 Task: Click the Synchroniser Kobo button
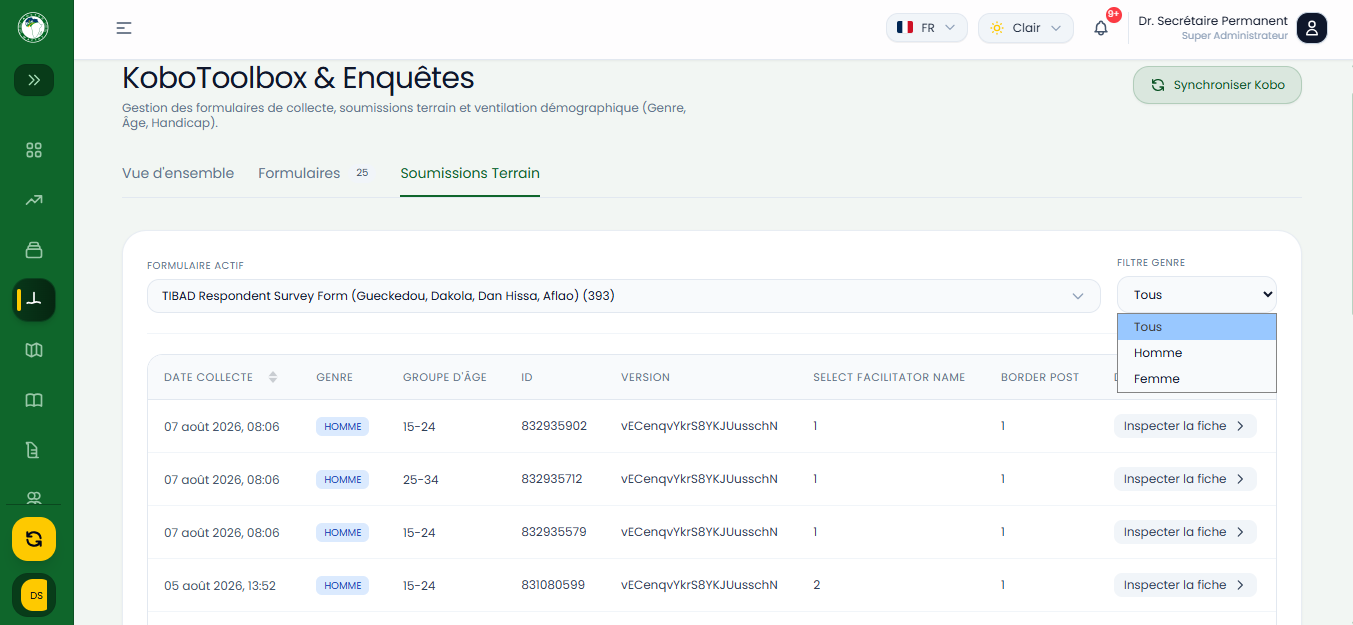(1216, 85)
